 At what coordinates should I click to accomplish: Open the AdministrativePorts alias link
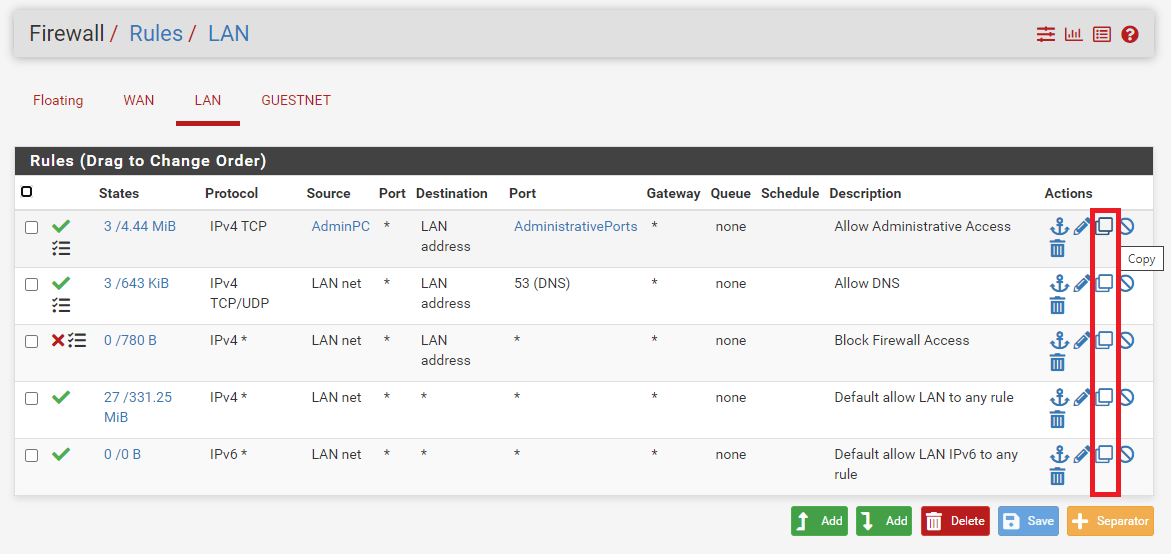point(576,226)
